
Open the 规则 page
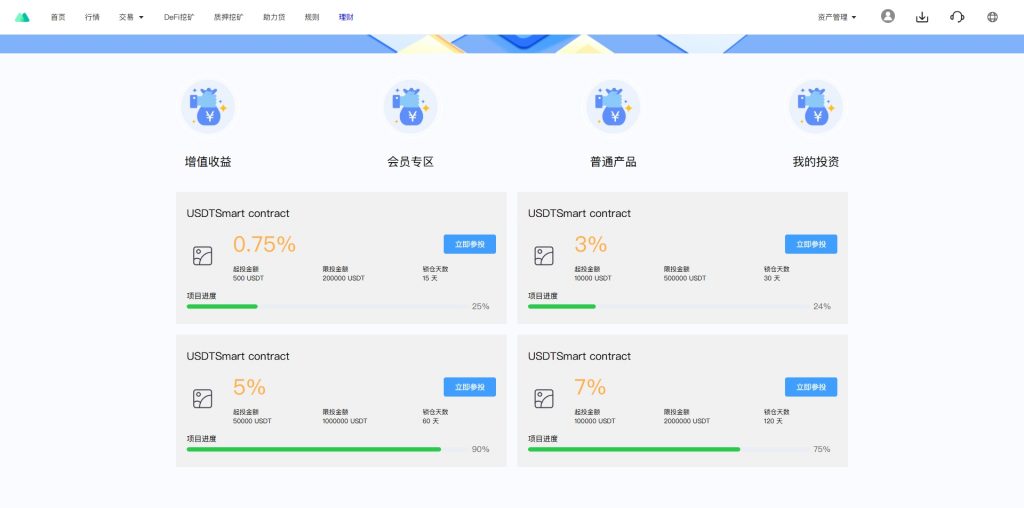(x=312, y=17)
